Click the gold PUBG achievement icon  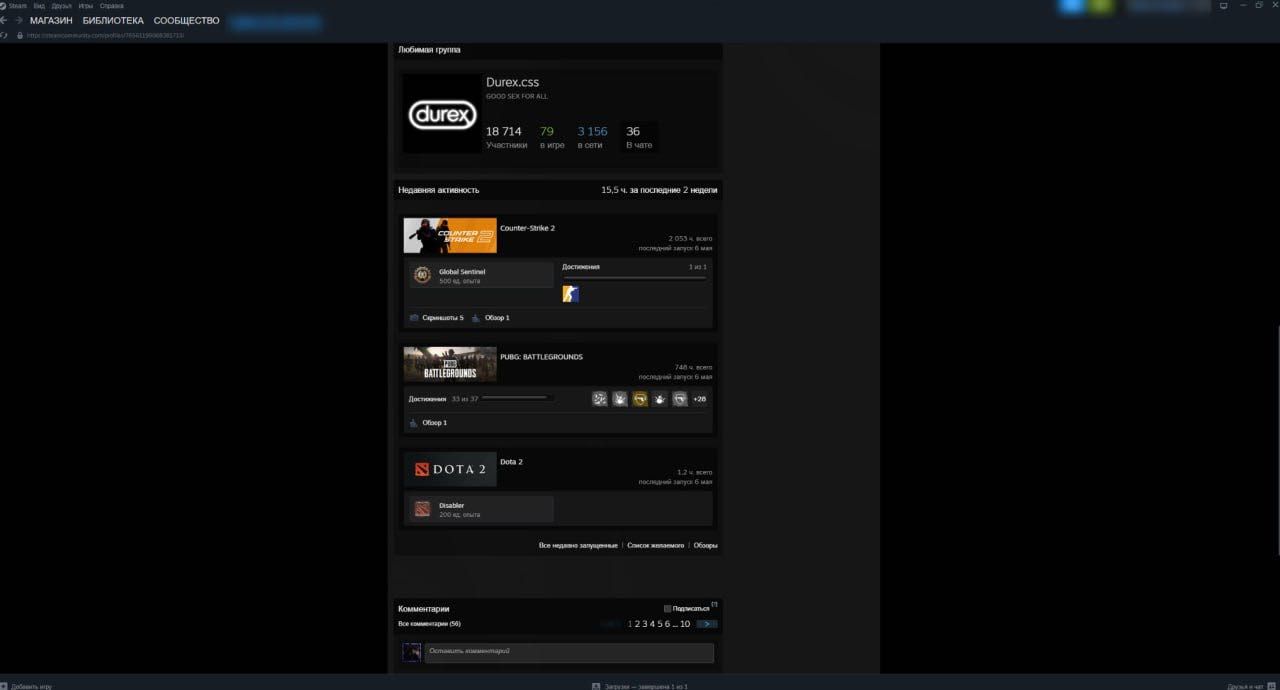[x=640, y=399]
